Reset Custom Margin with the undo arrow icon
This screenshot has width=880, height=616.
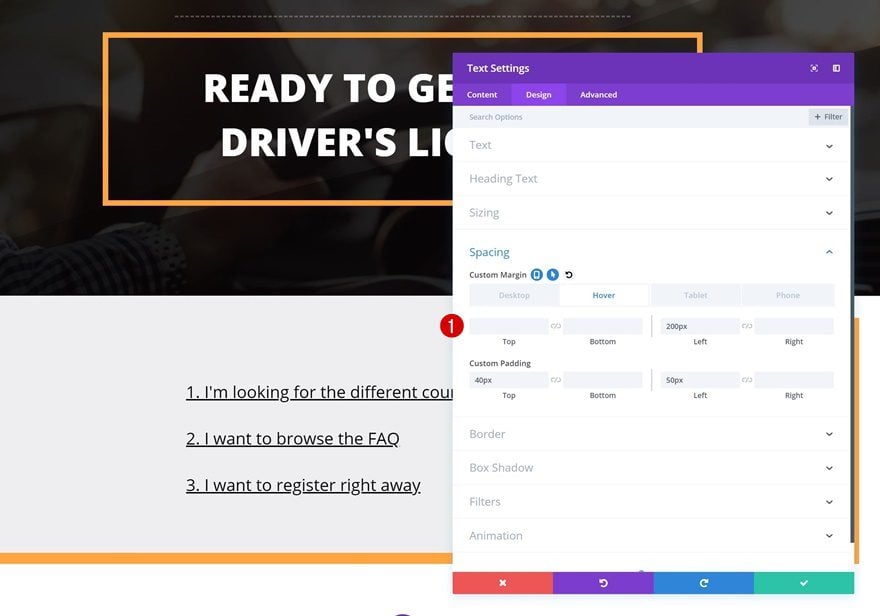569,274
